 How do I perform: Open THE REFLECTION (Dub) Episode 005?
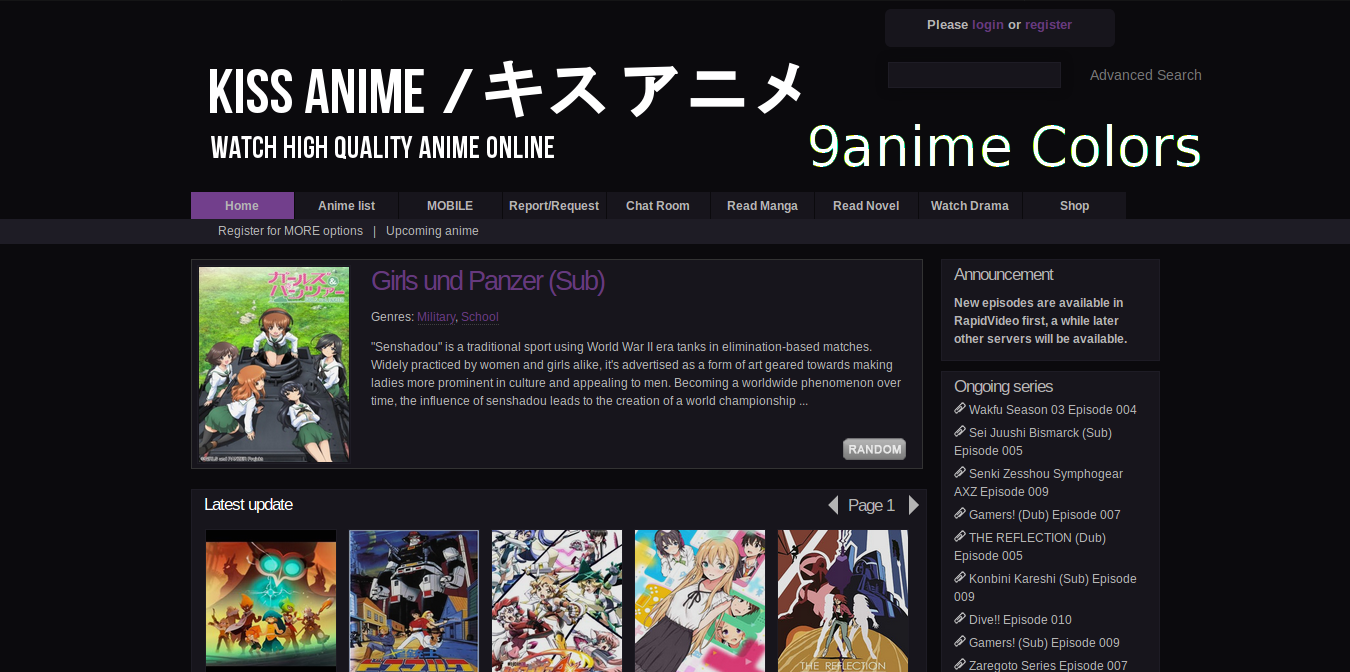pyautogui.click(x=1030, y=547)
